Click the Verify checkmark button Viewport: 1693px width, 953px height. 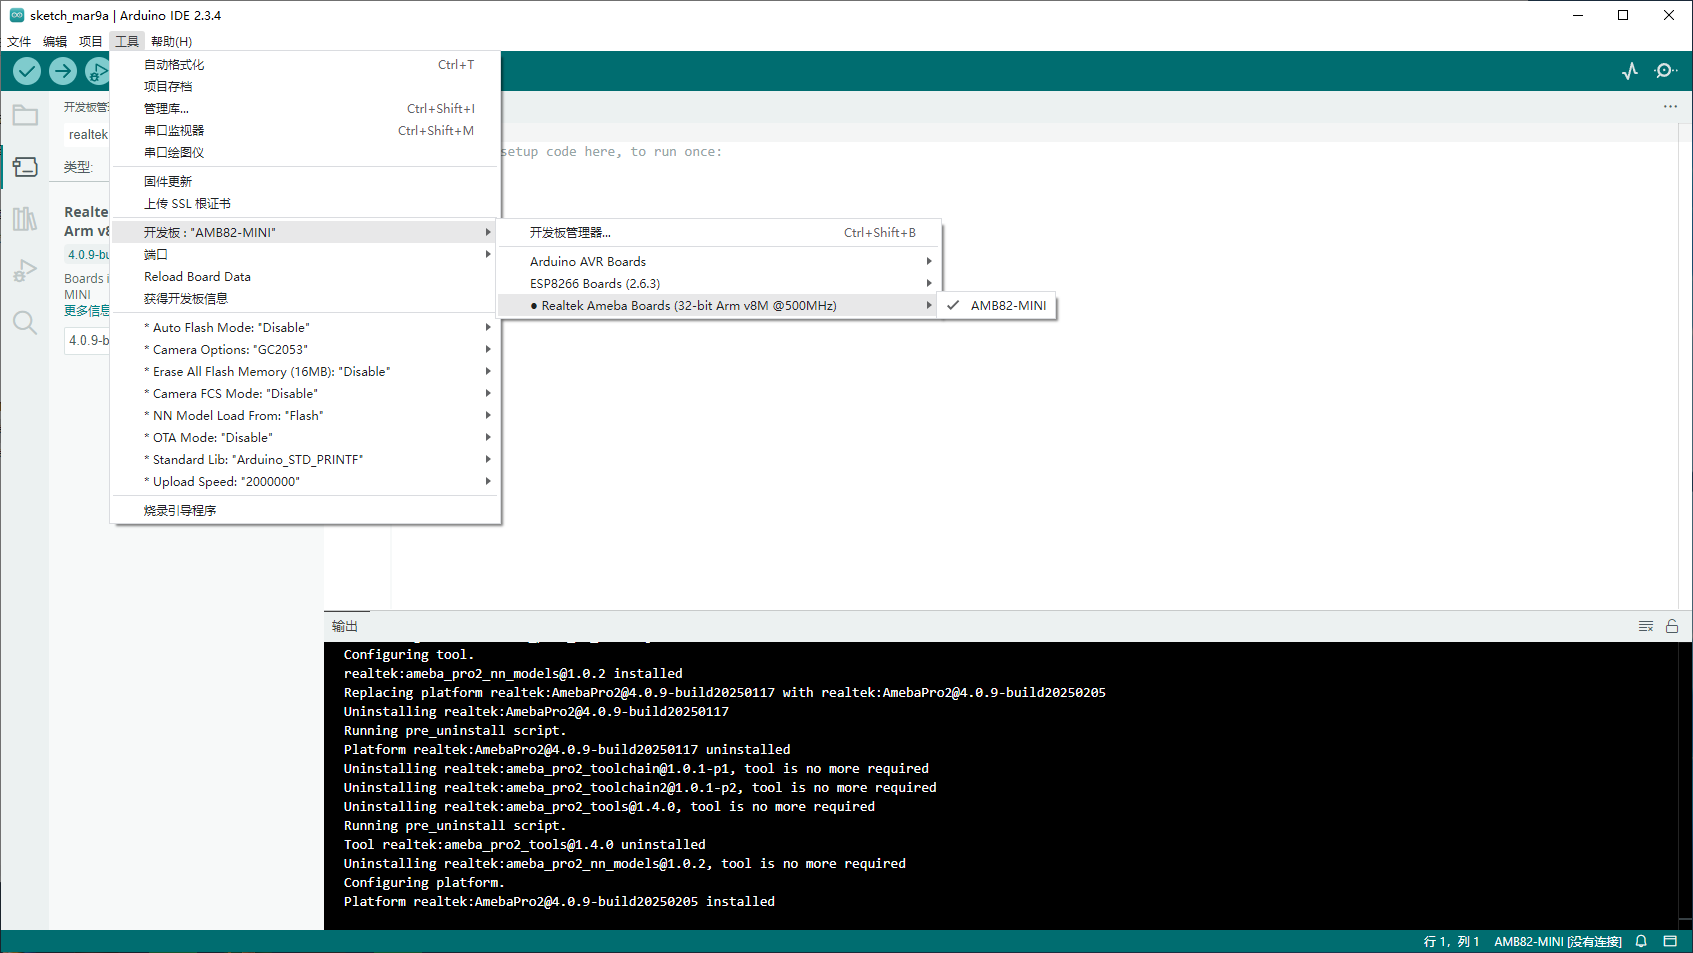(27, 71)
